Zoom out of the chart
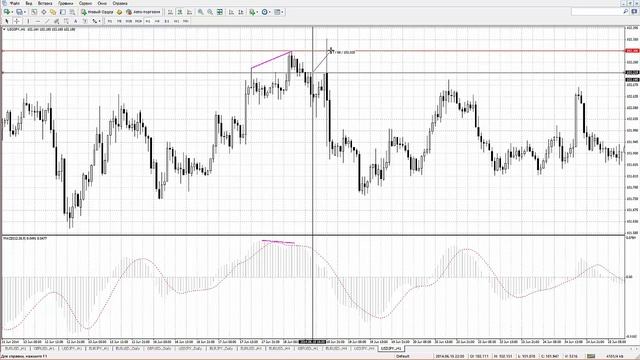Image resolution: width=640 pixels, height=360 pixels. point(210,12)
